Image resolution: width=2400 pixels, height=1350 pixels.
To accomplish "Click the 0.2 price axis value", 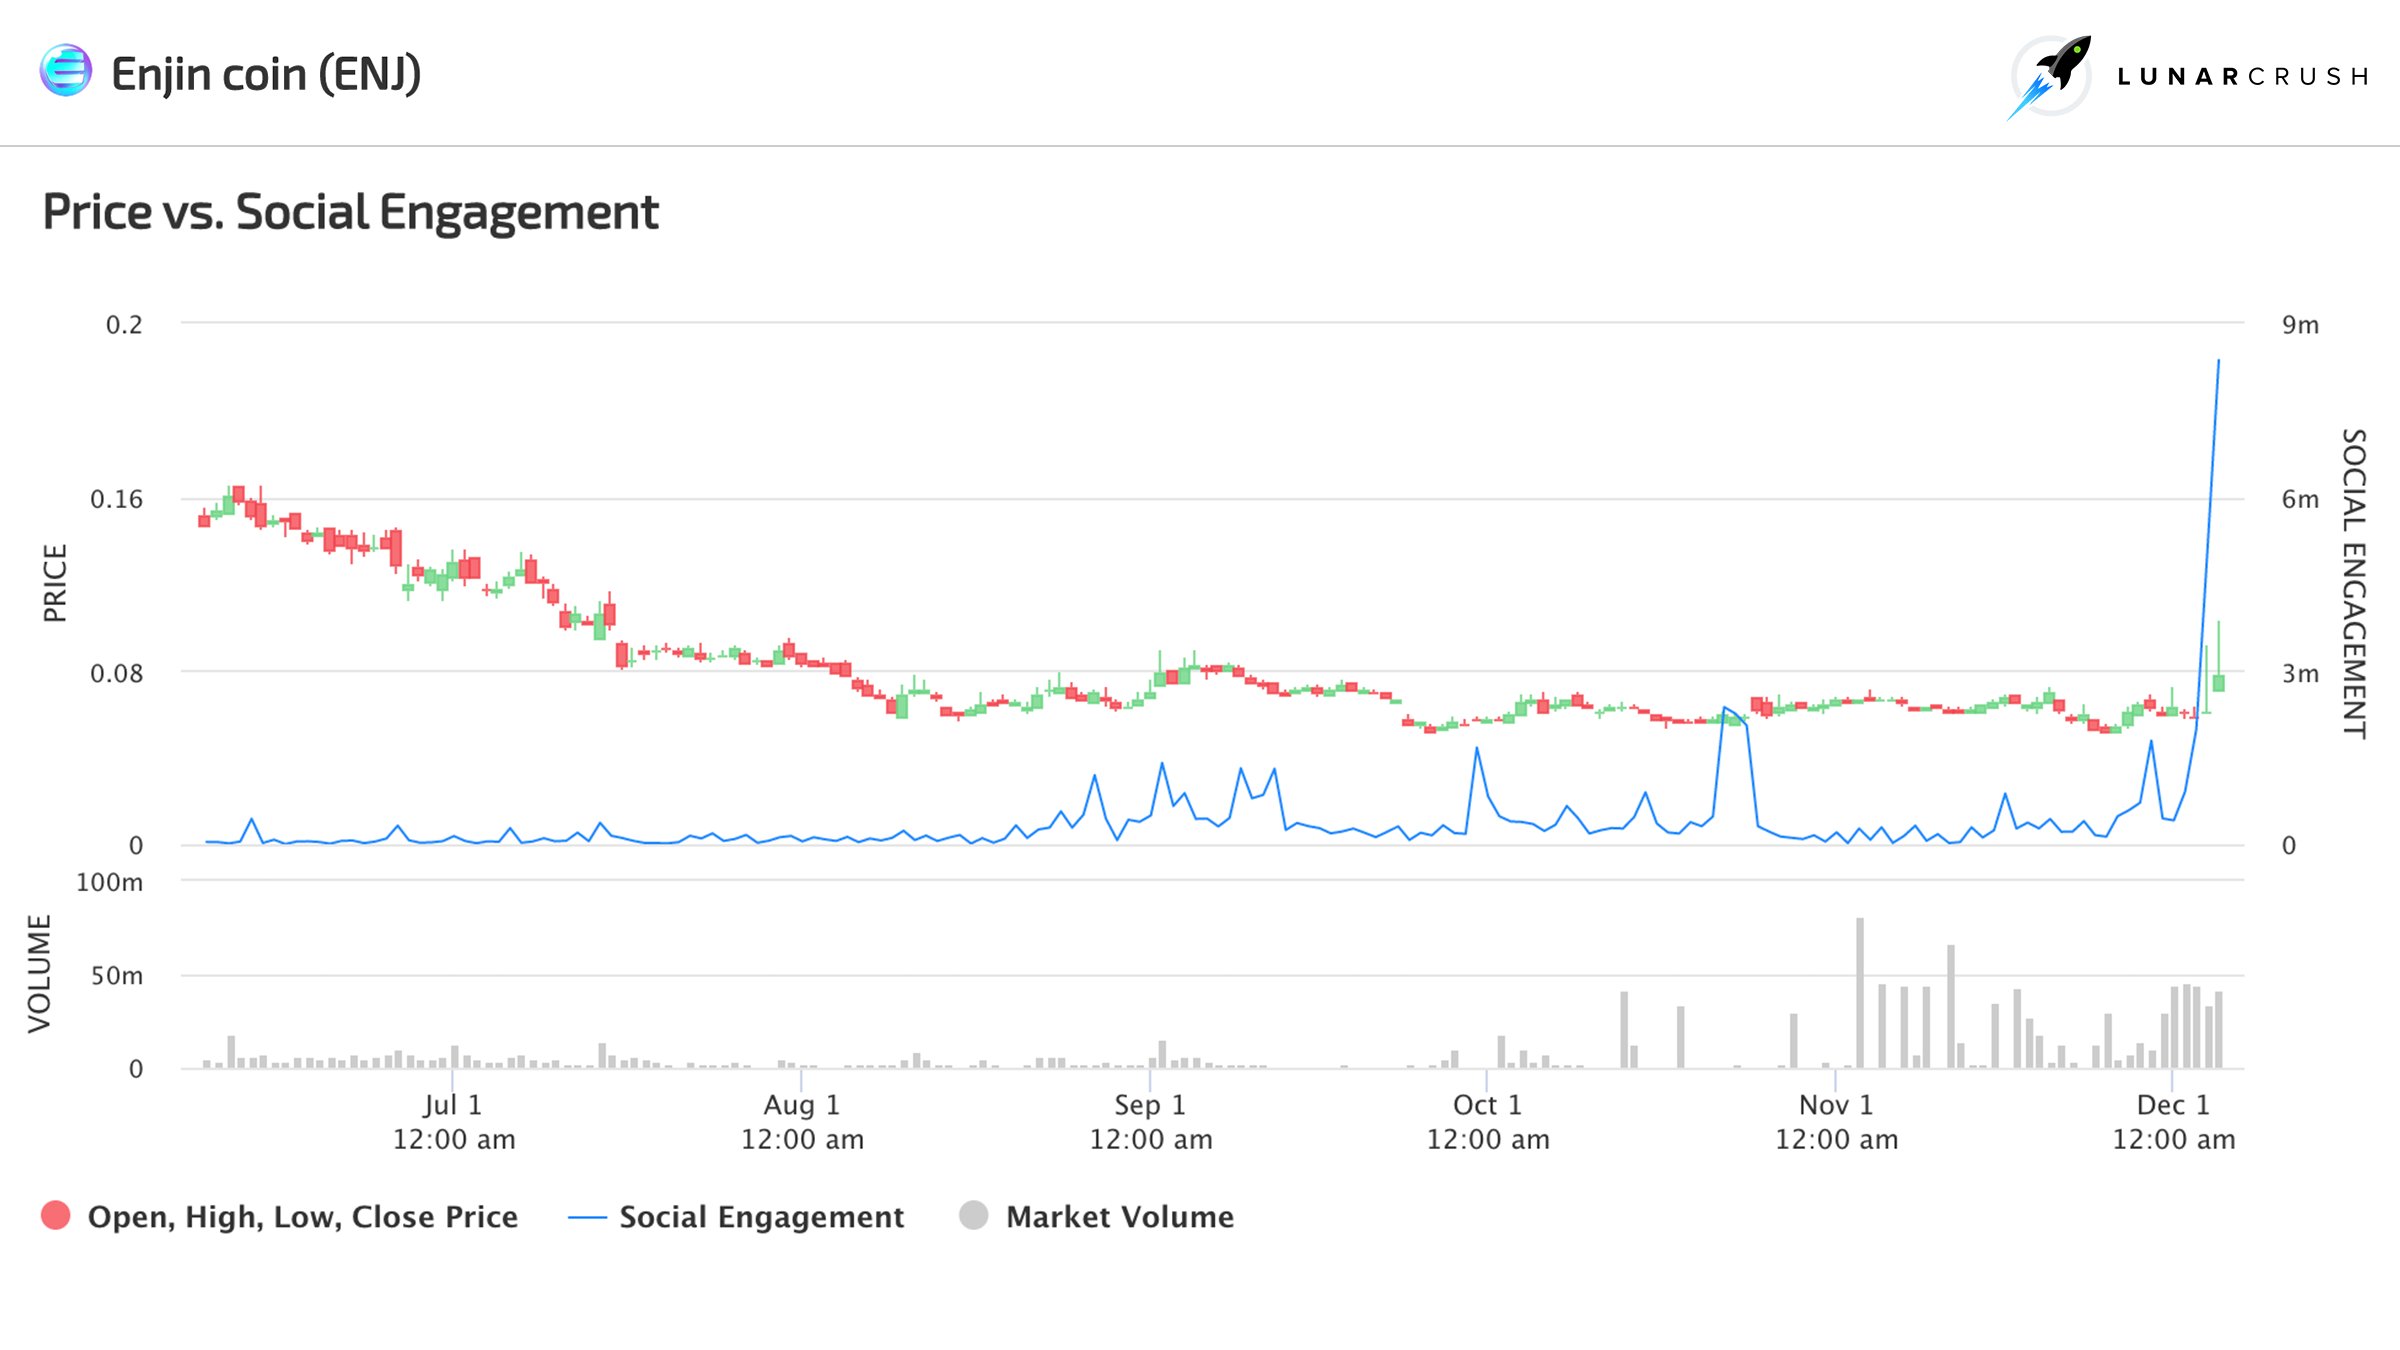I will (124, 324).
